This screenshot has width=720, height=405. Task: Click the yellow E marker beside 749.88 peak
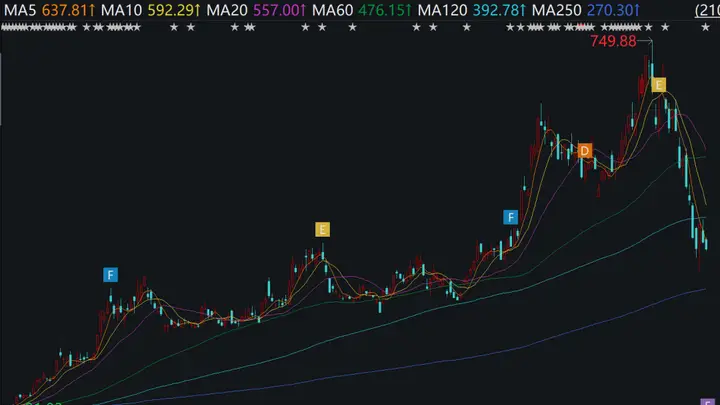[659, 84]
